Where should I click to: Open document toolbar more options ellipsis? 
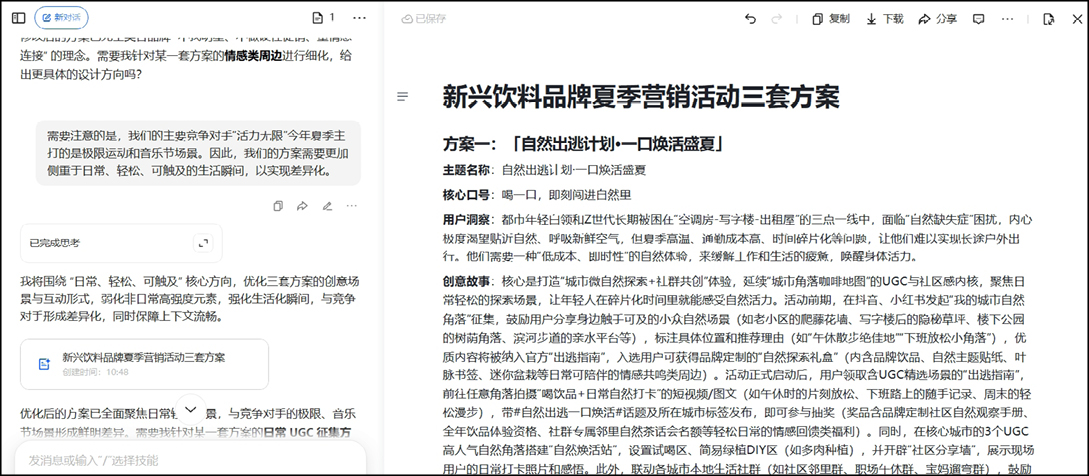(1011, 19)
